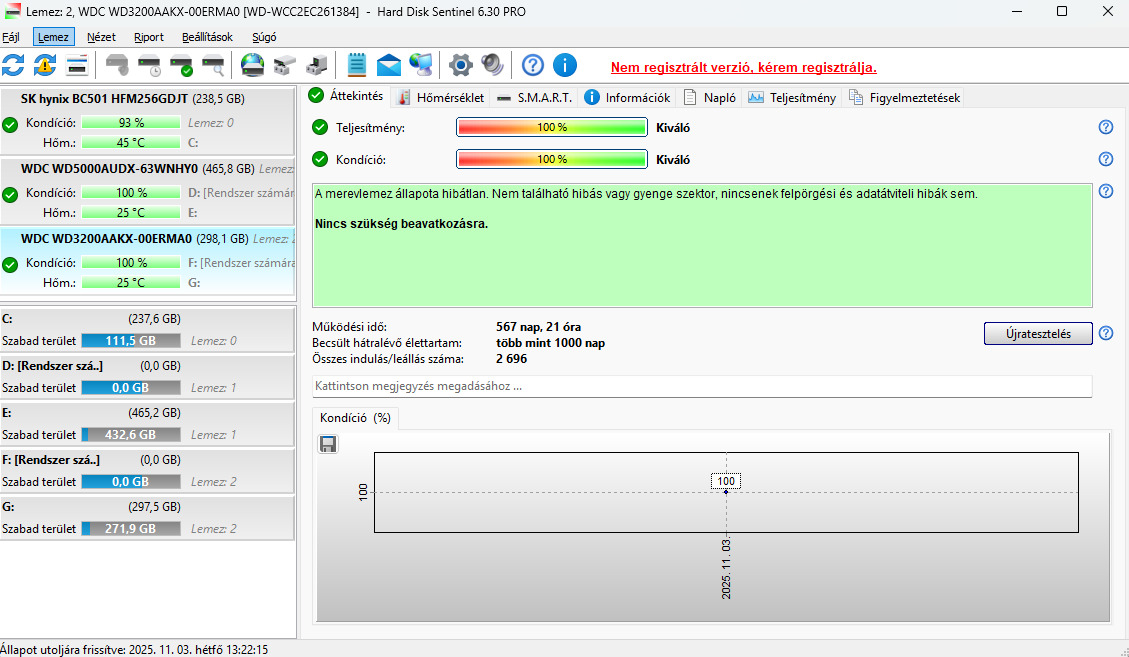The image size is (1129, 657).
Task: Click the Újratesztelés button
Action: (1038, 334)
